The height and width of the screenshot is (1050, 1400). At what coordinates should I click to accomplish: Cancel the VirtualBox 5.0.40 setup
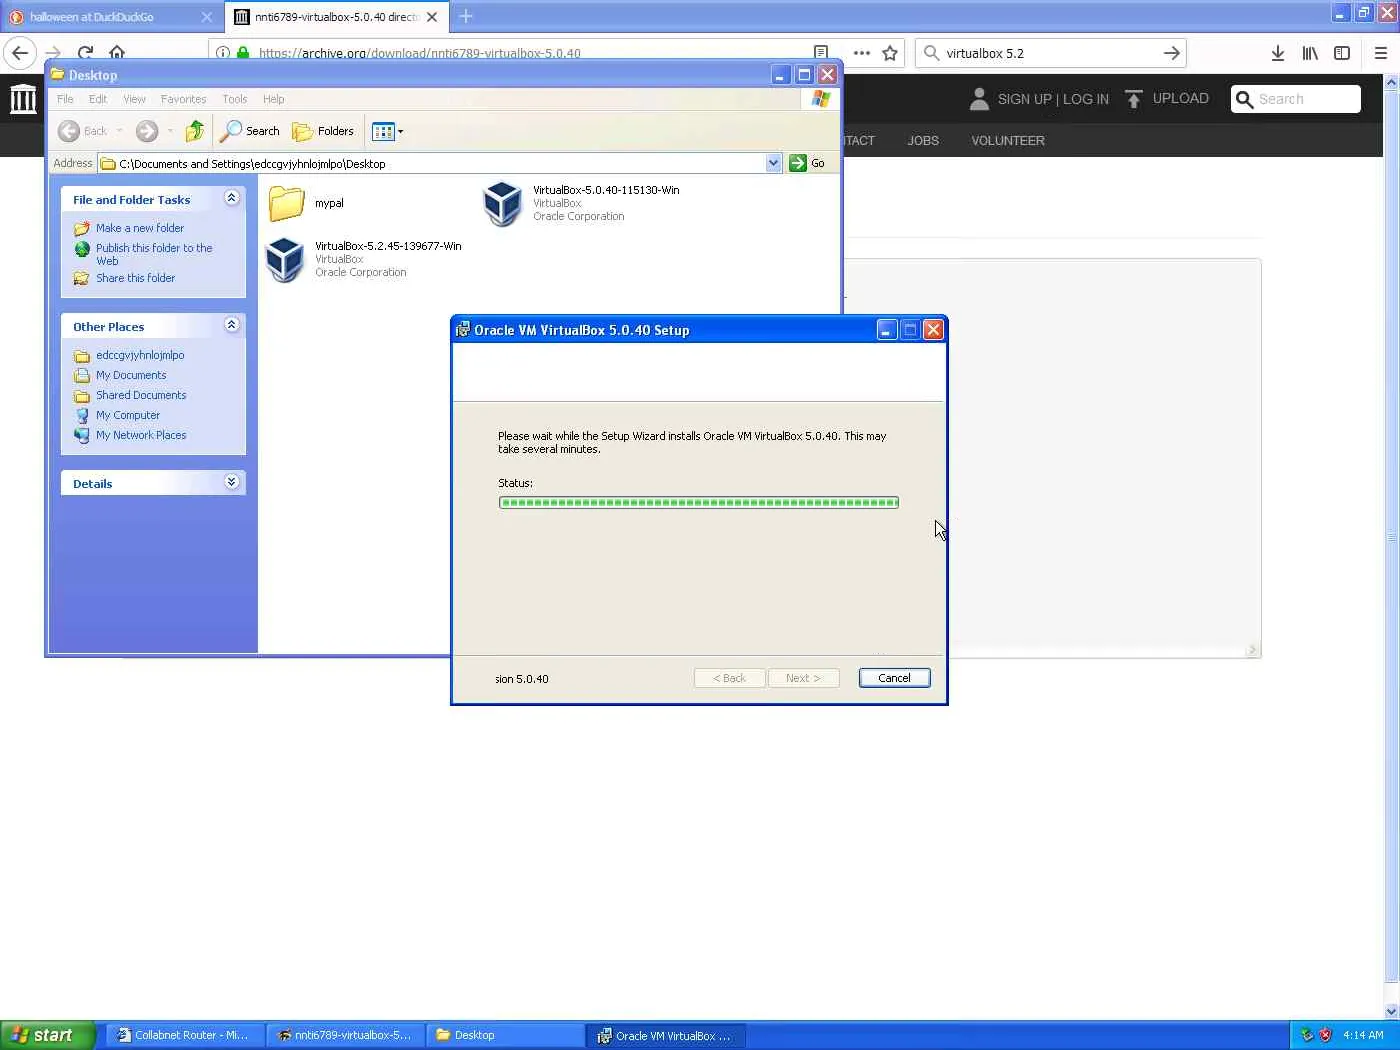[x=894, y=678]
